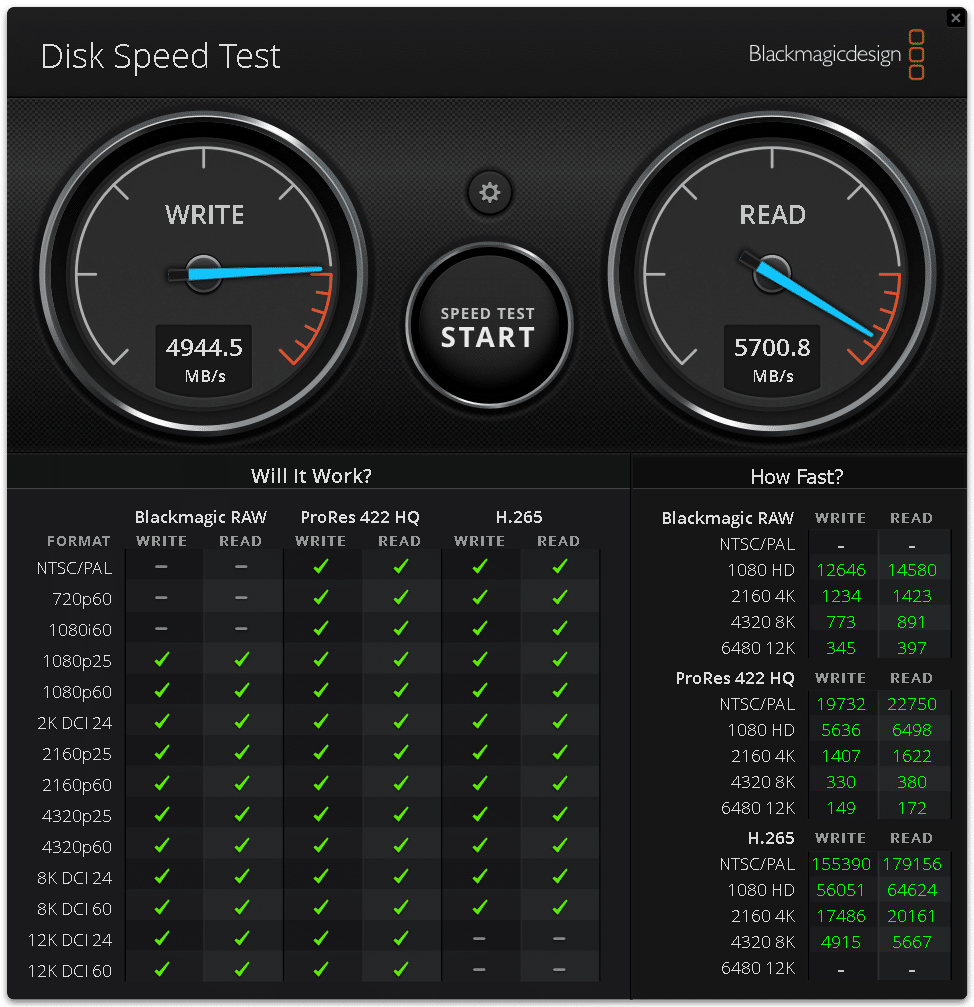
Task: Click the Blackmagic RAW 1080 HD read value 14580
Action: tap(912, 570)
